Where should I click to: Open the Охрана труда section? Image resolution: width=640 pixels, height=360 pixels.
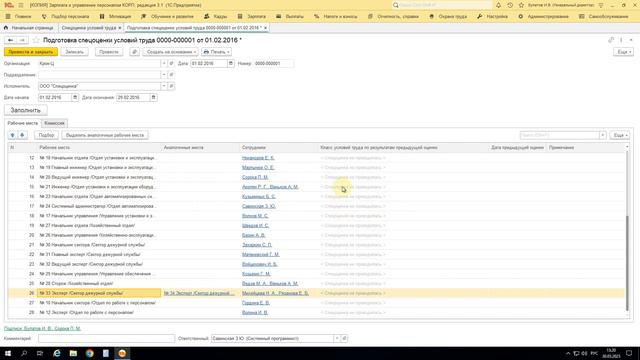pos(448,16)
